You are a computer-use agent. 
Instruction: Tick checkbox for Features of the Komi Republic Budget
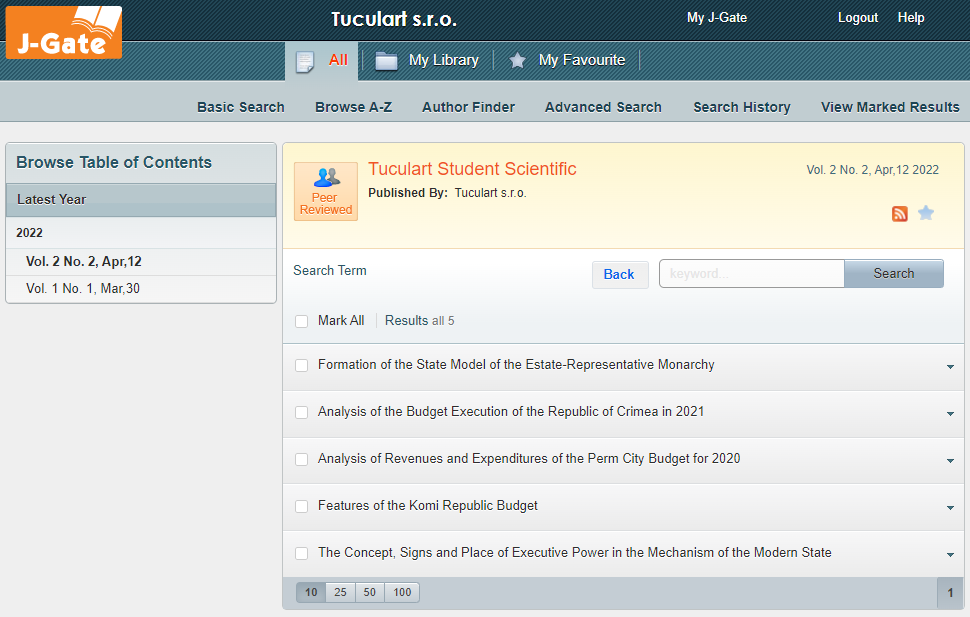[301, 507]
